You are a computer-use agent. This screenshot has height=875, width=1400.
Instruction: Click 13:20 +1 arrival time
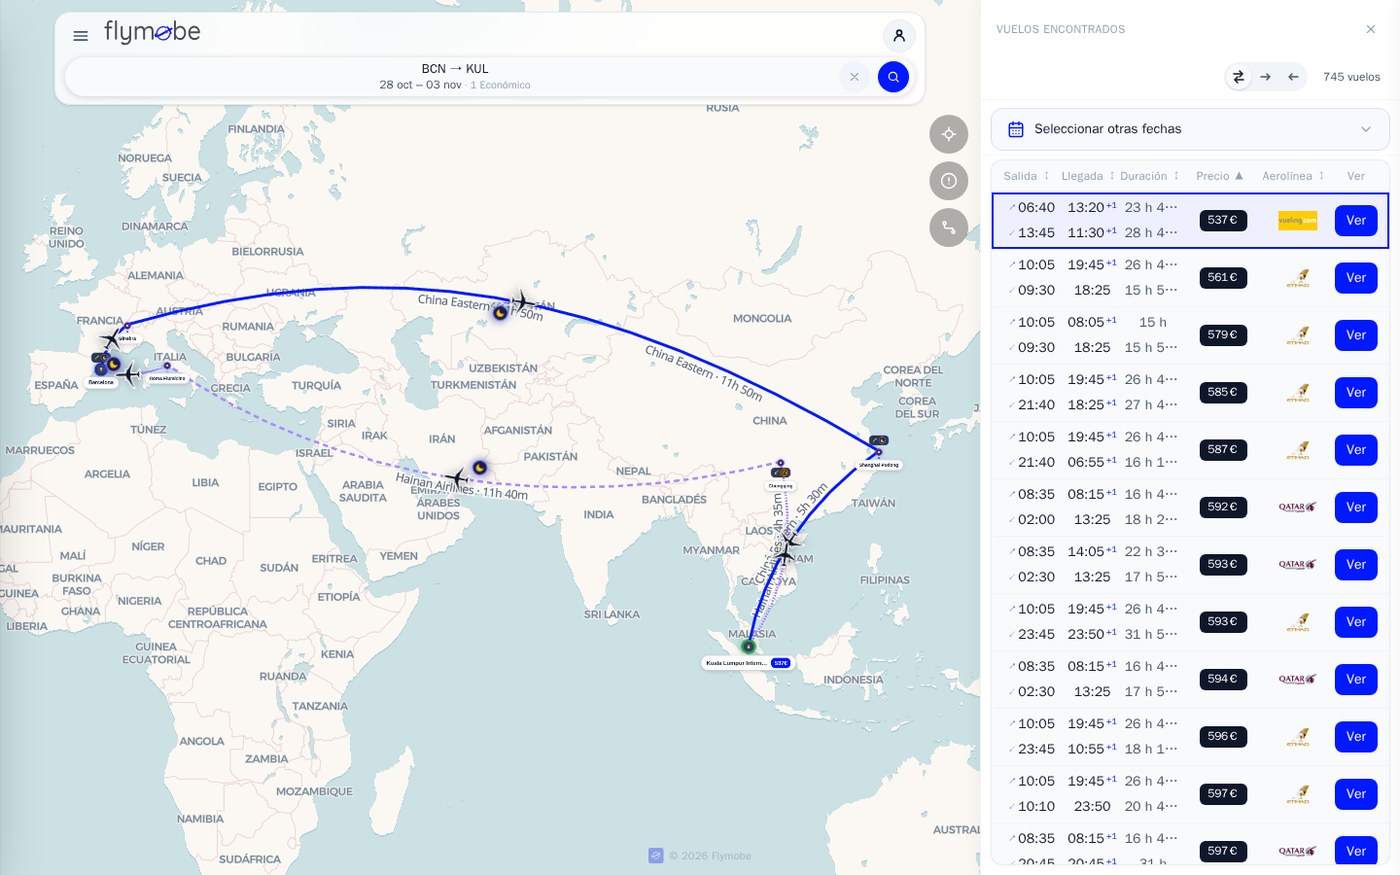[x=1091, y=208]
